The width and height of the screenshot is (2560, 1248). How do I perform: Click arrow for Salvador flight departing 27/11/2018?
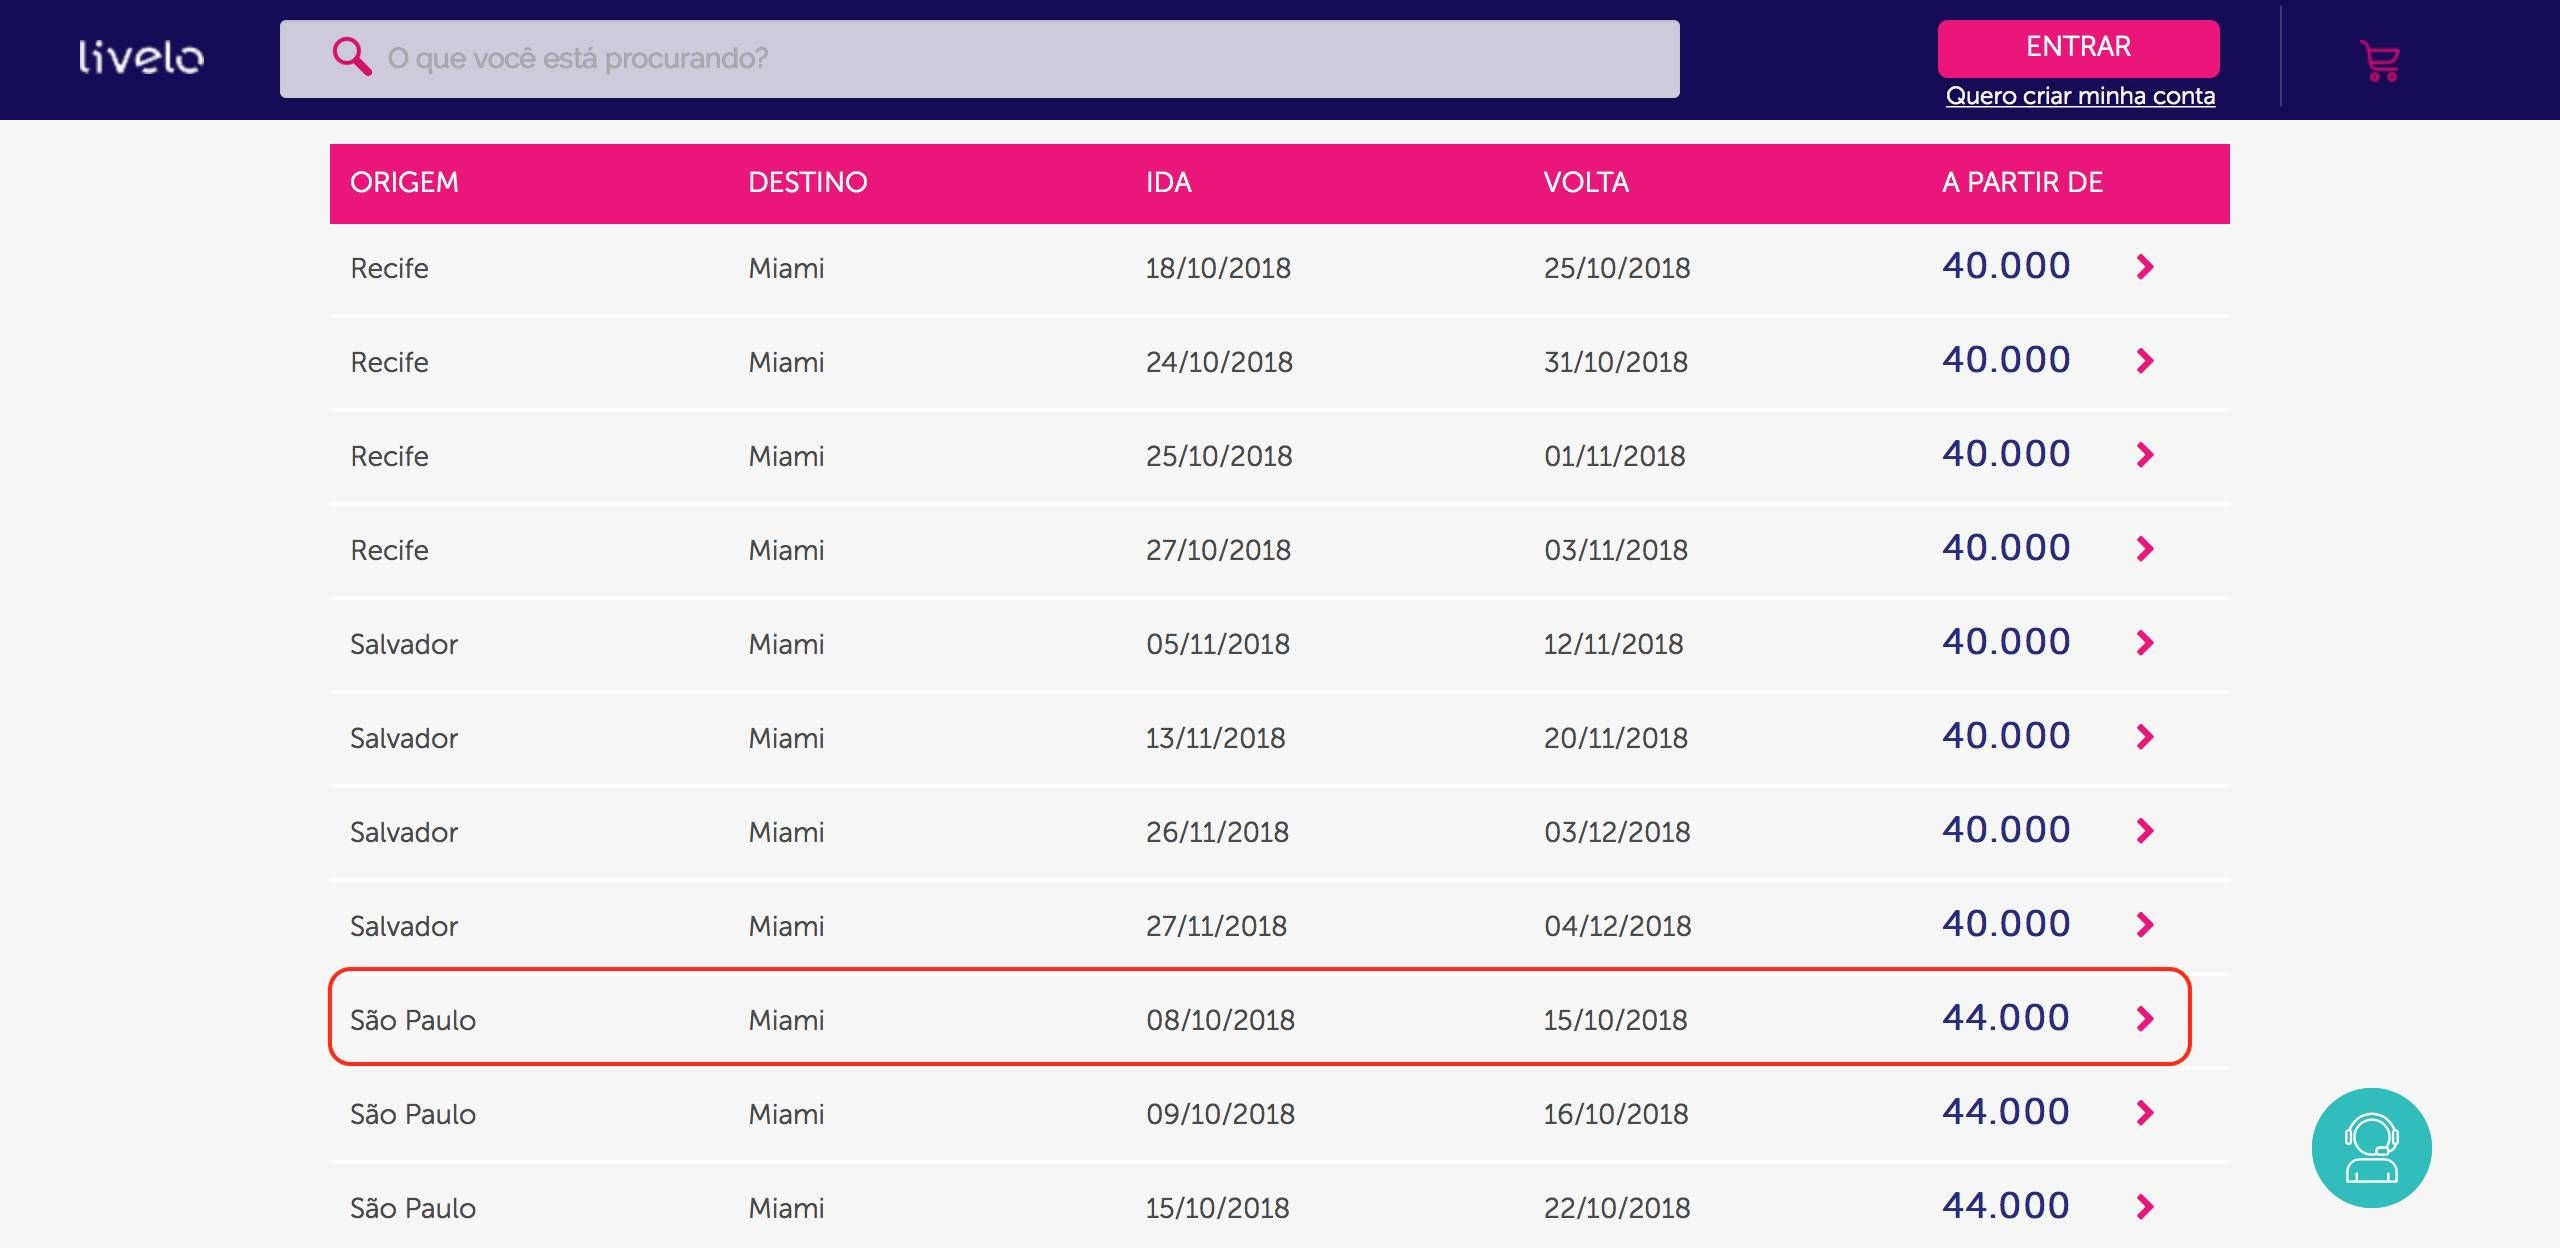click(x=2145, y=925)
